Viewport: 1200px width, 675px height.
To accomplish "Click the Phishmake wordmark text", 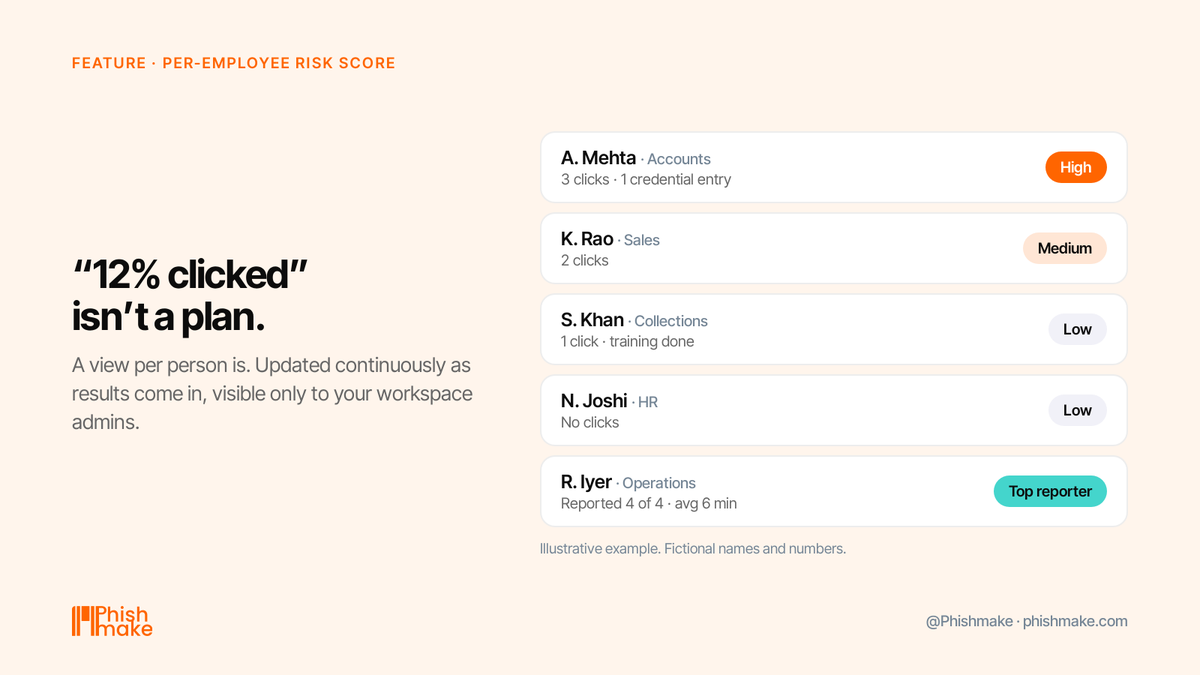I will [124, 621].
